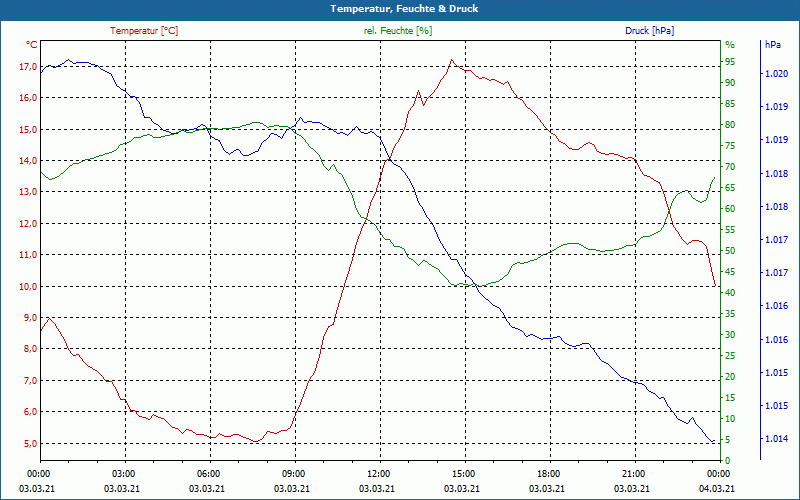The width and height of the screenshot is (800, 500).
Task: Click temperature axis value "8,0"
Action: tap(30, 349)
